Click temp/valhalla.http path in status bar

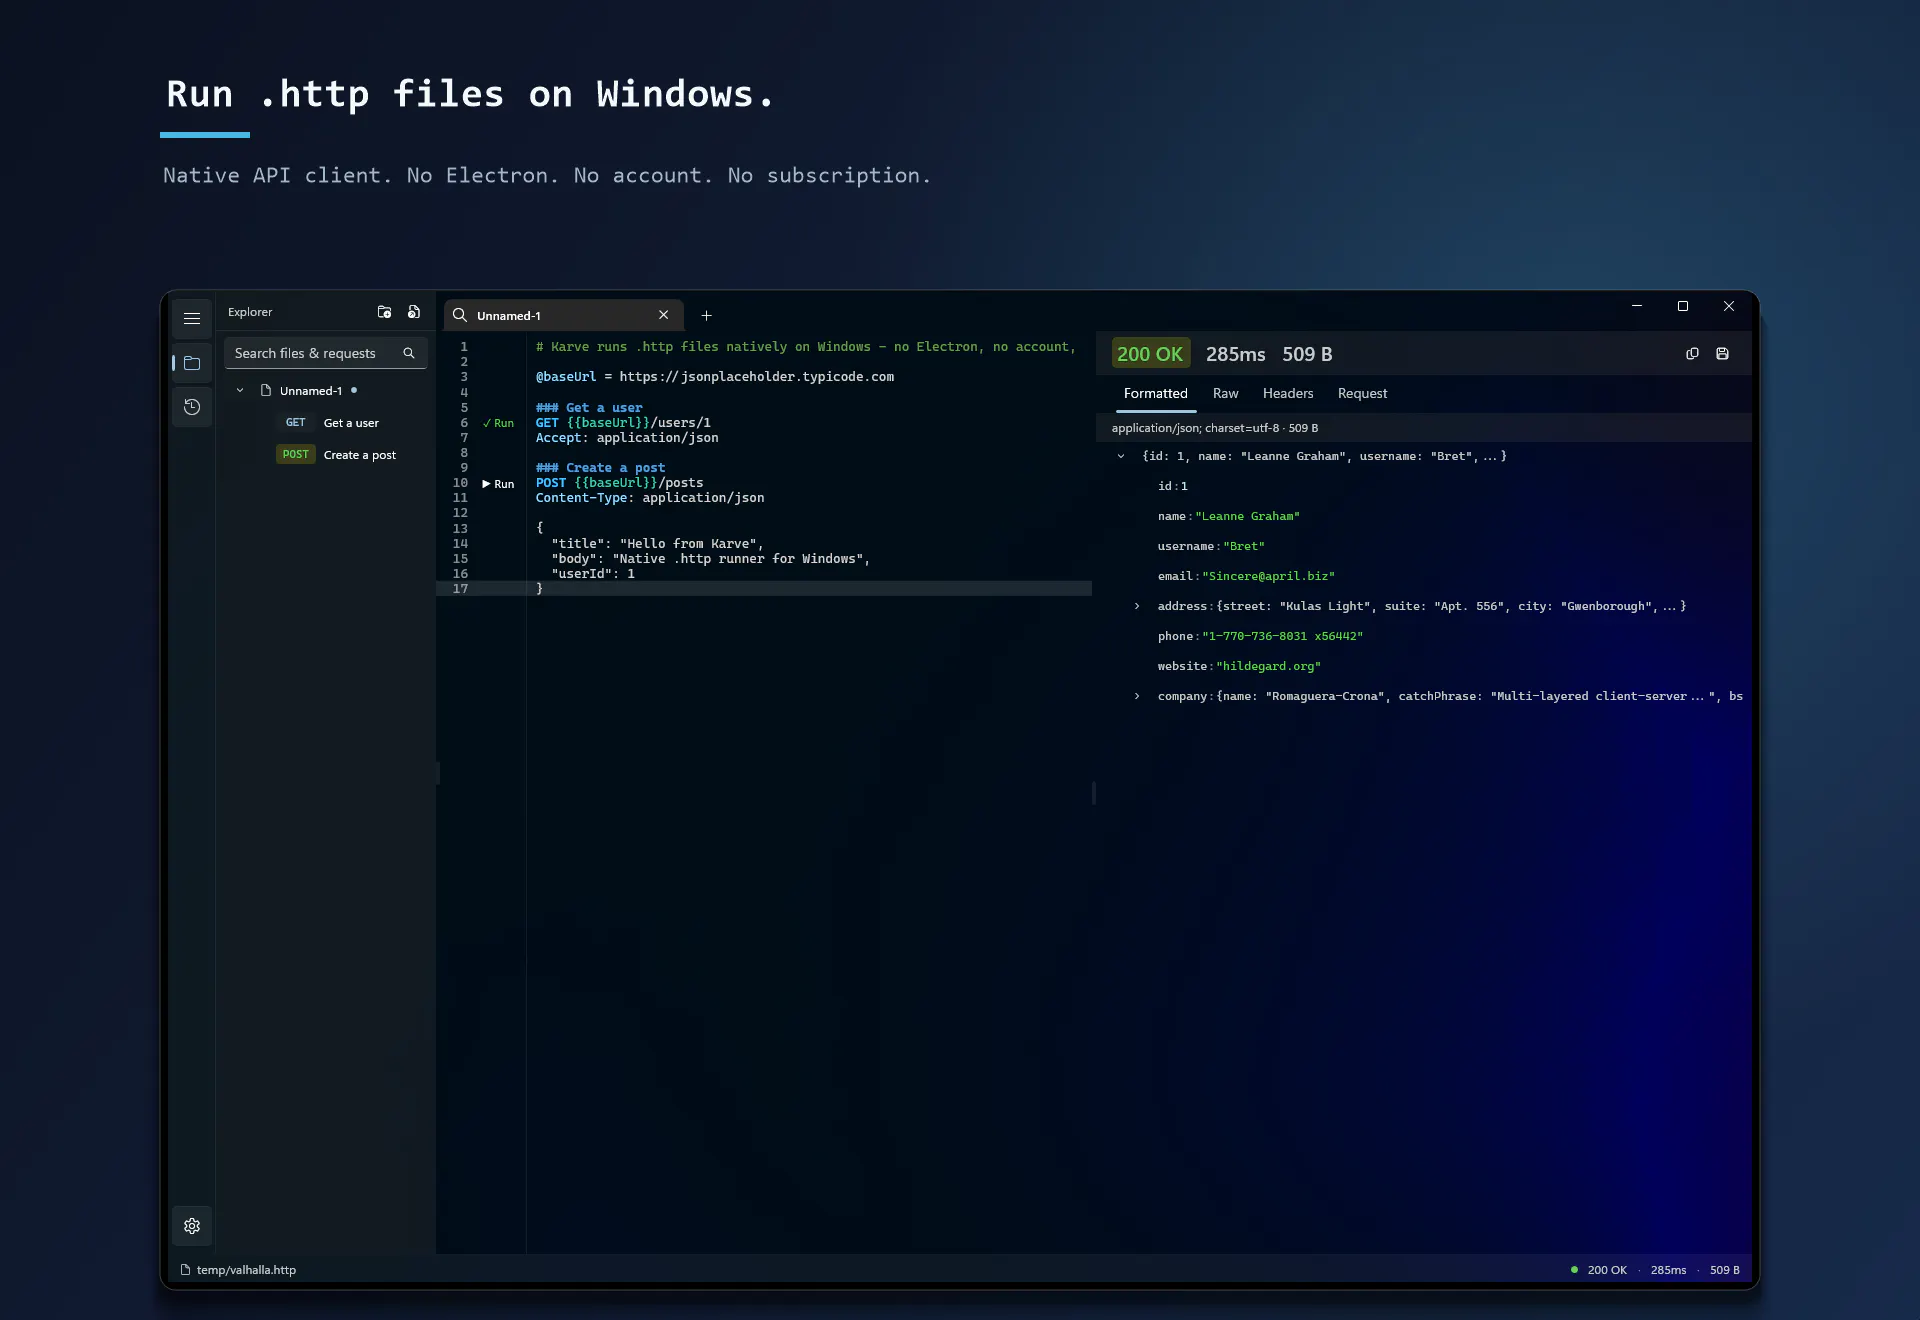[x=246, y=1270]
